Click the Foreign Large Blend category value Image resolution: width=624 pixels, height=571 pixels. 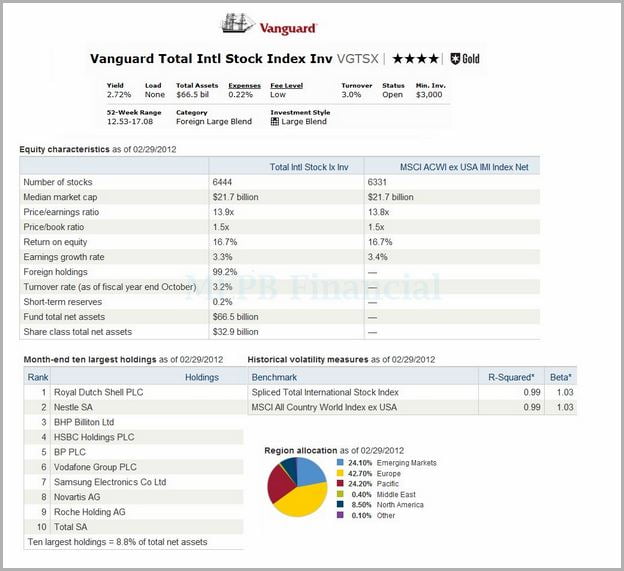point(214,122)
